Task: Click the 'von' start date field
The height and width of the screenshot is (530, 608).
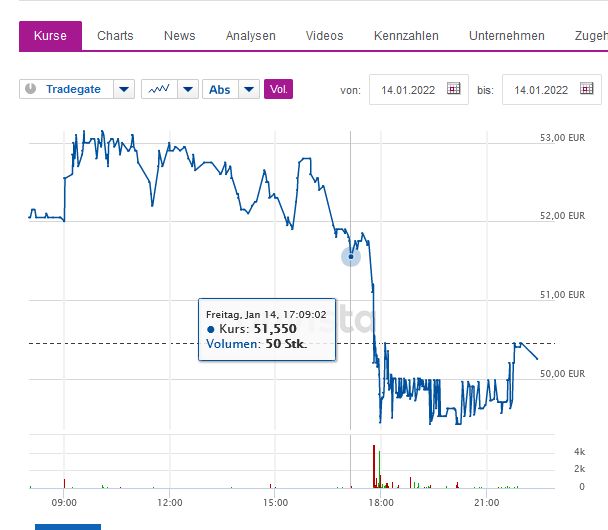Action: click(x=407, y=89)
